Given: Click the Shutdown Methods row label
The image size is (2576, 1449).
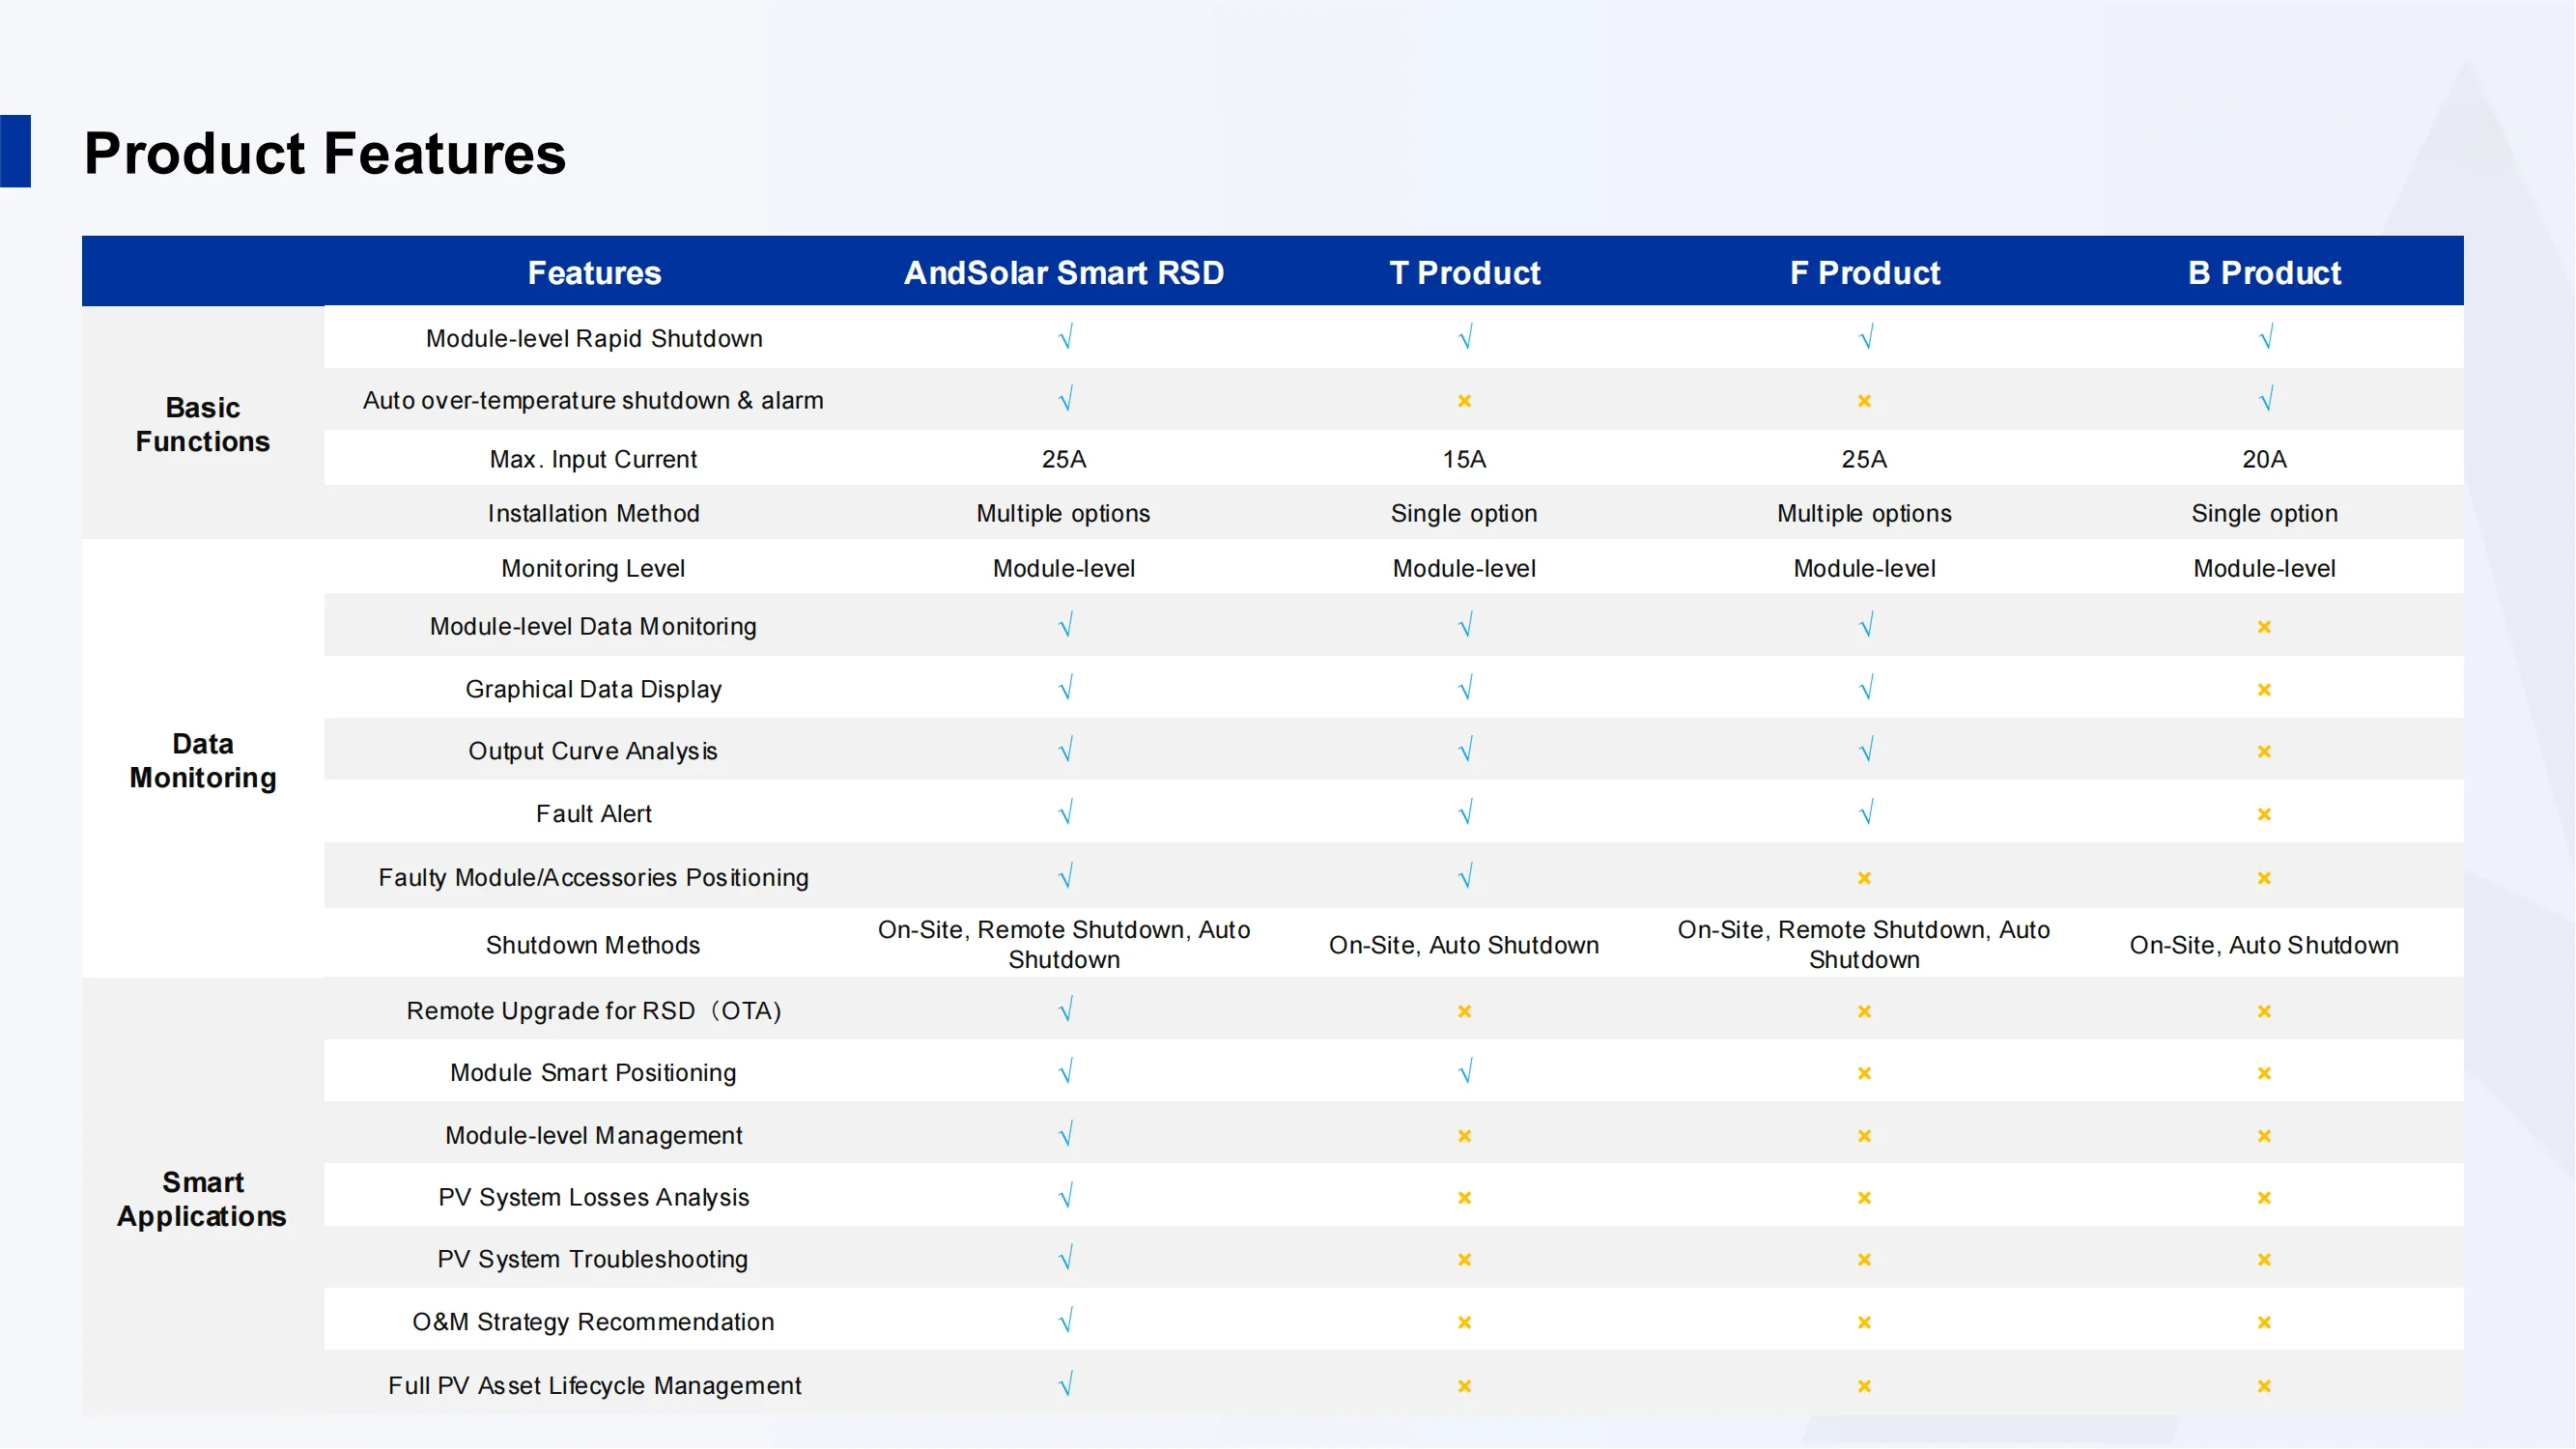Looking at the screenshot, I should click(593, 945).
